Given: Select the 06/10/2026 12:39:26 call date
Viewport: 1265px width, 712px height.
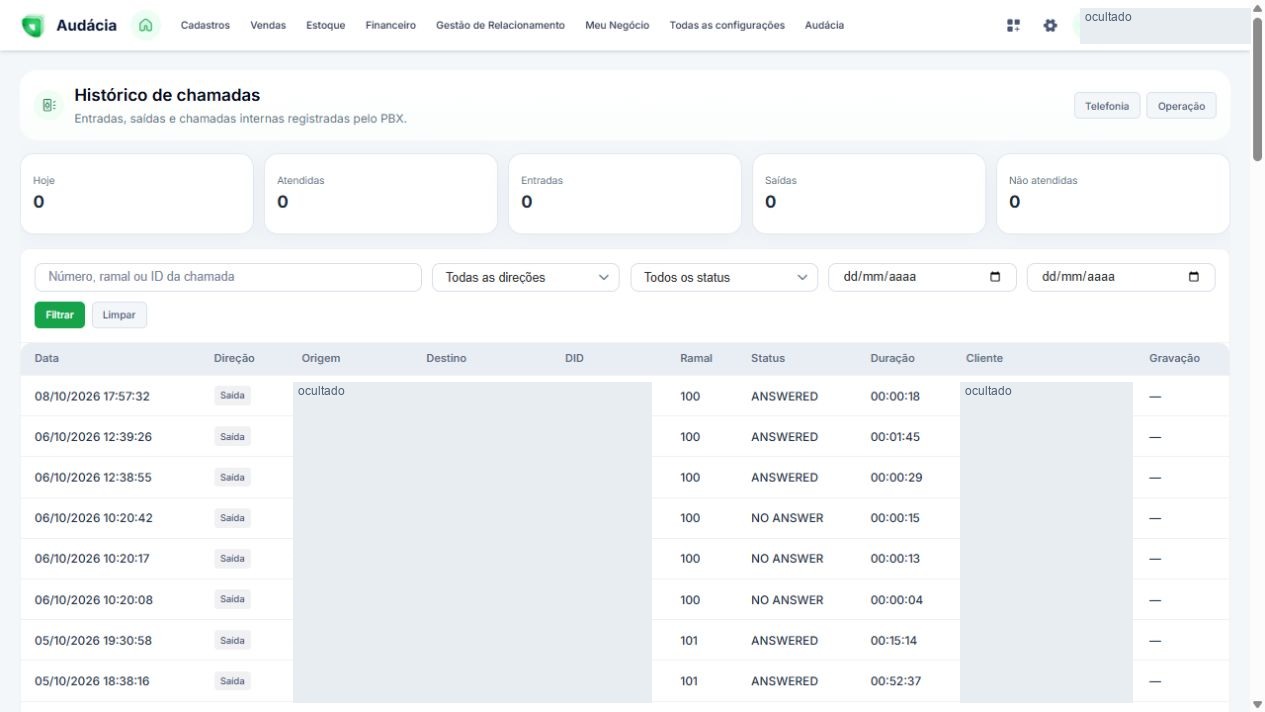Looking at the screenshot, I should click(x=93, y=437).
